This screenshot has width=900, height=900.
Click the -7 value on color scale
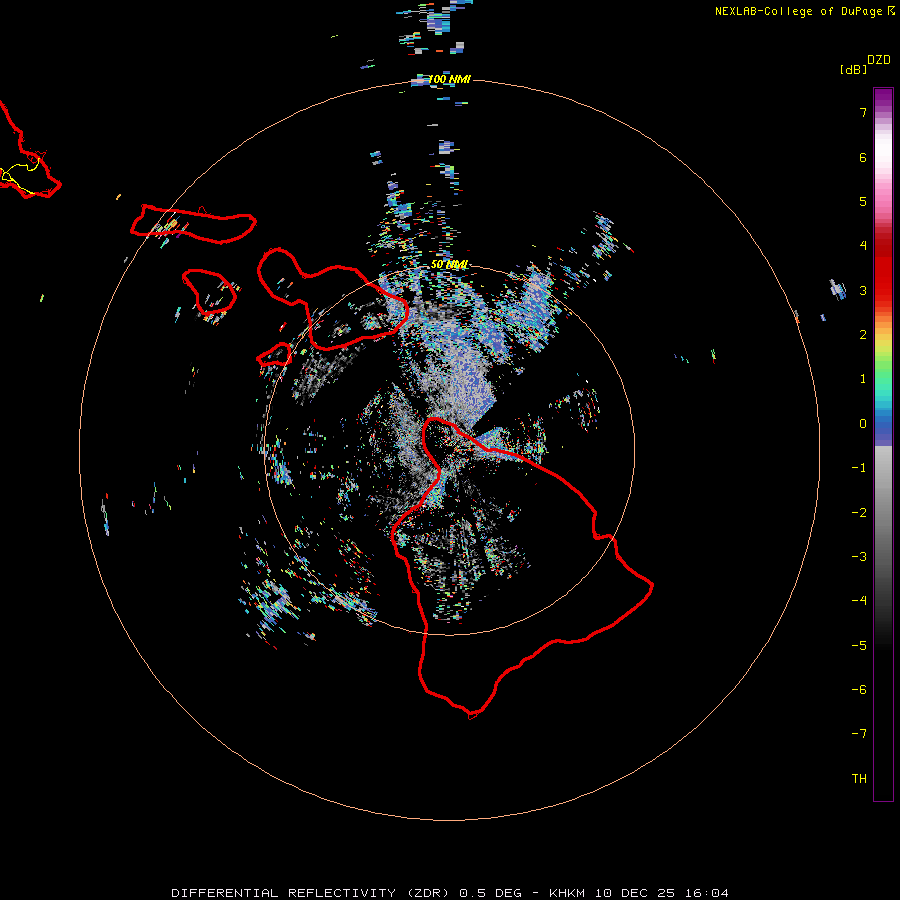(x=859, y=734)
